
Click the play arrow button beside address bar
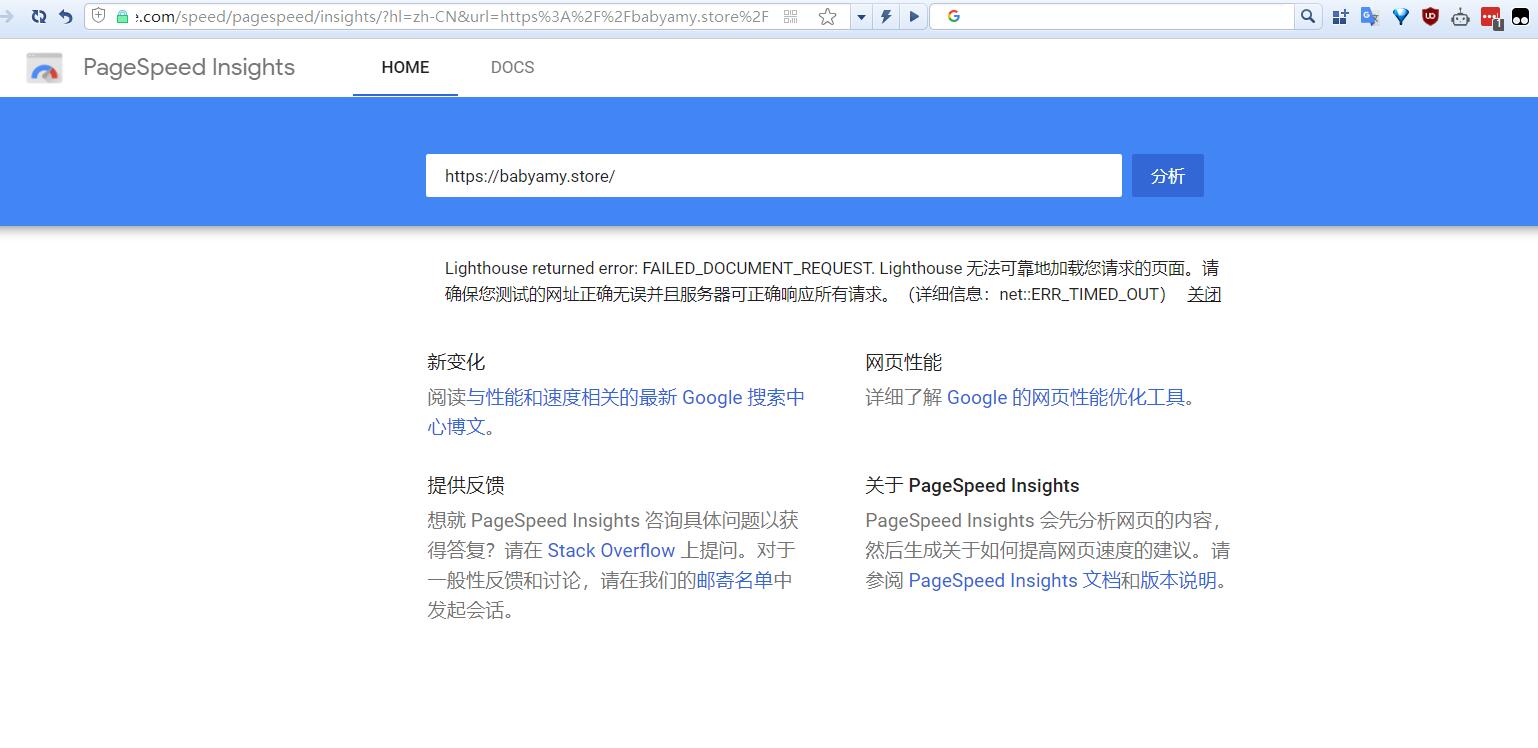[913, 17]
